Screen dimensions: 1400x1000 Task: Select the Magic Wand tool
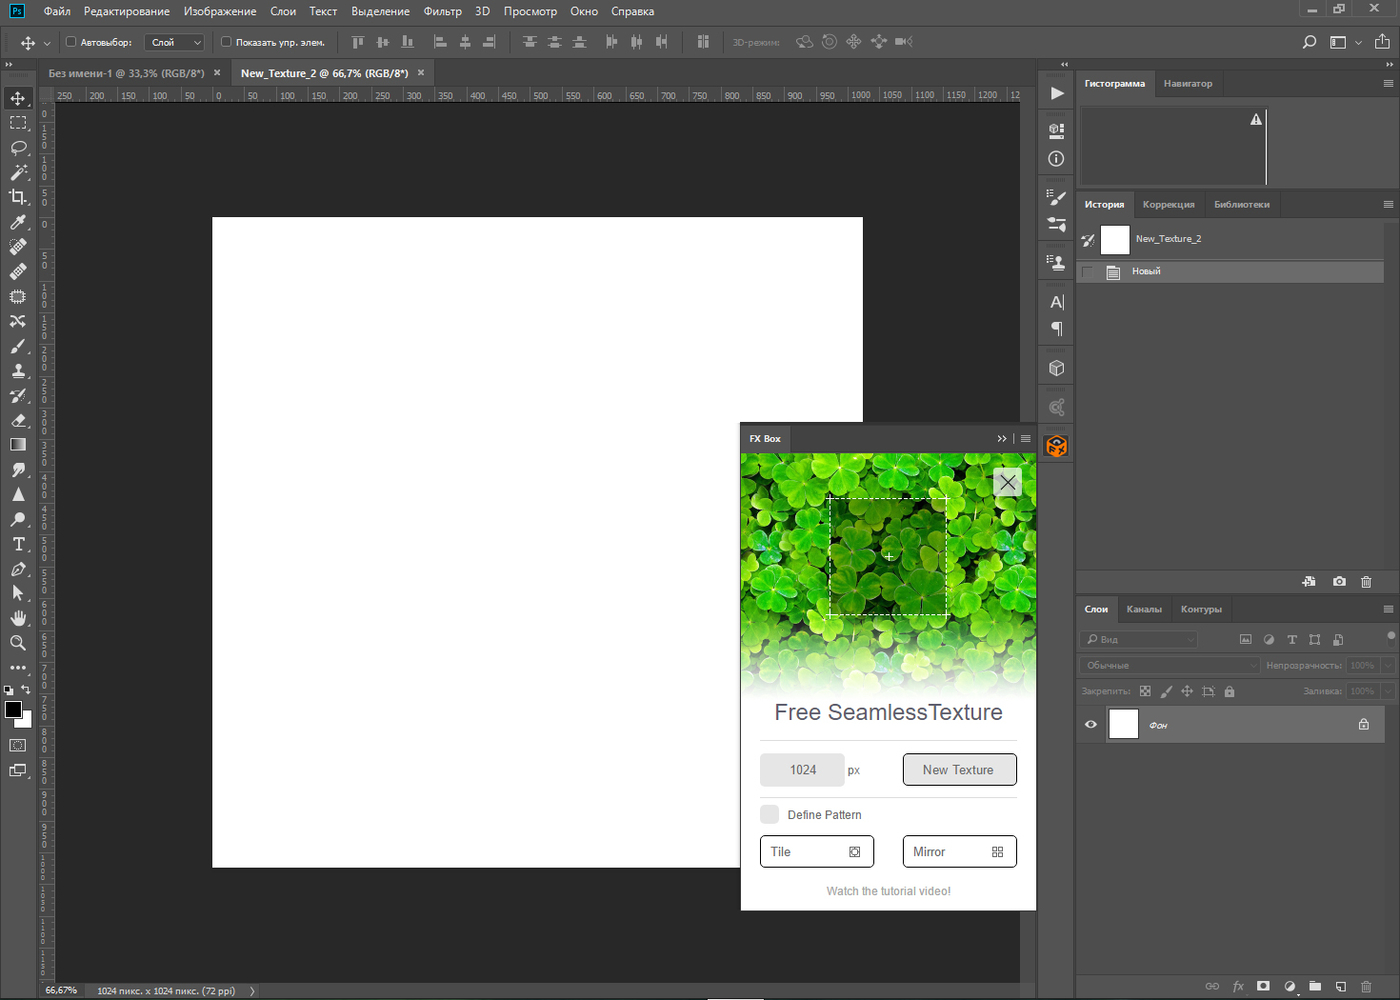click(18, 173)
